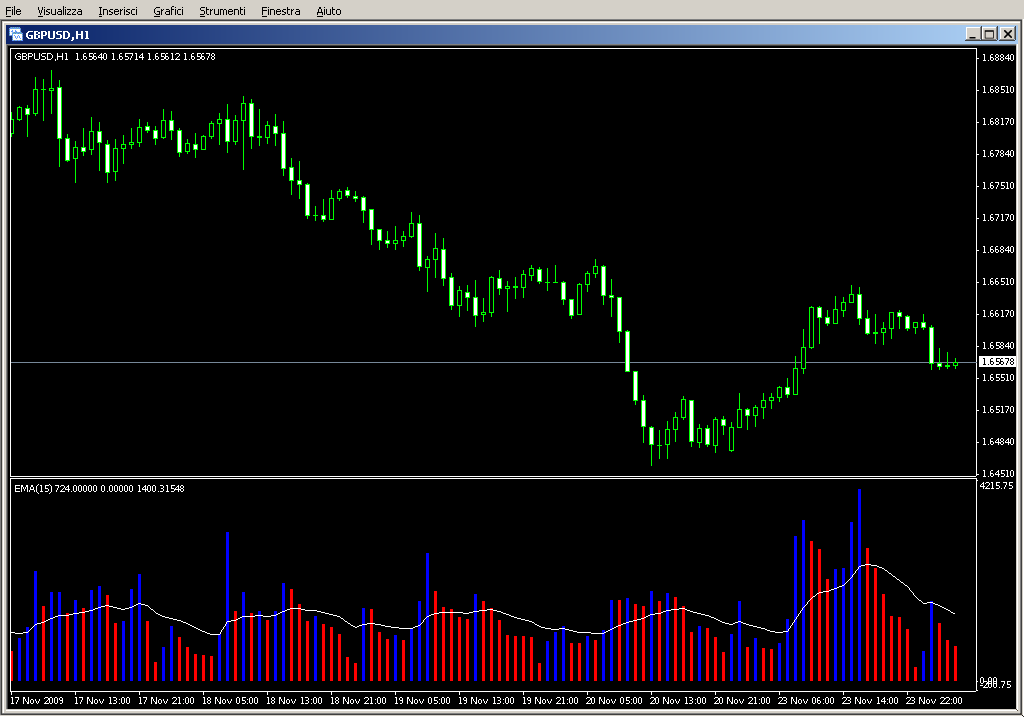Click the 19 Nov 13:00 time label

coord(486,701)
